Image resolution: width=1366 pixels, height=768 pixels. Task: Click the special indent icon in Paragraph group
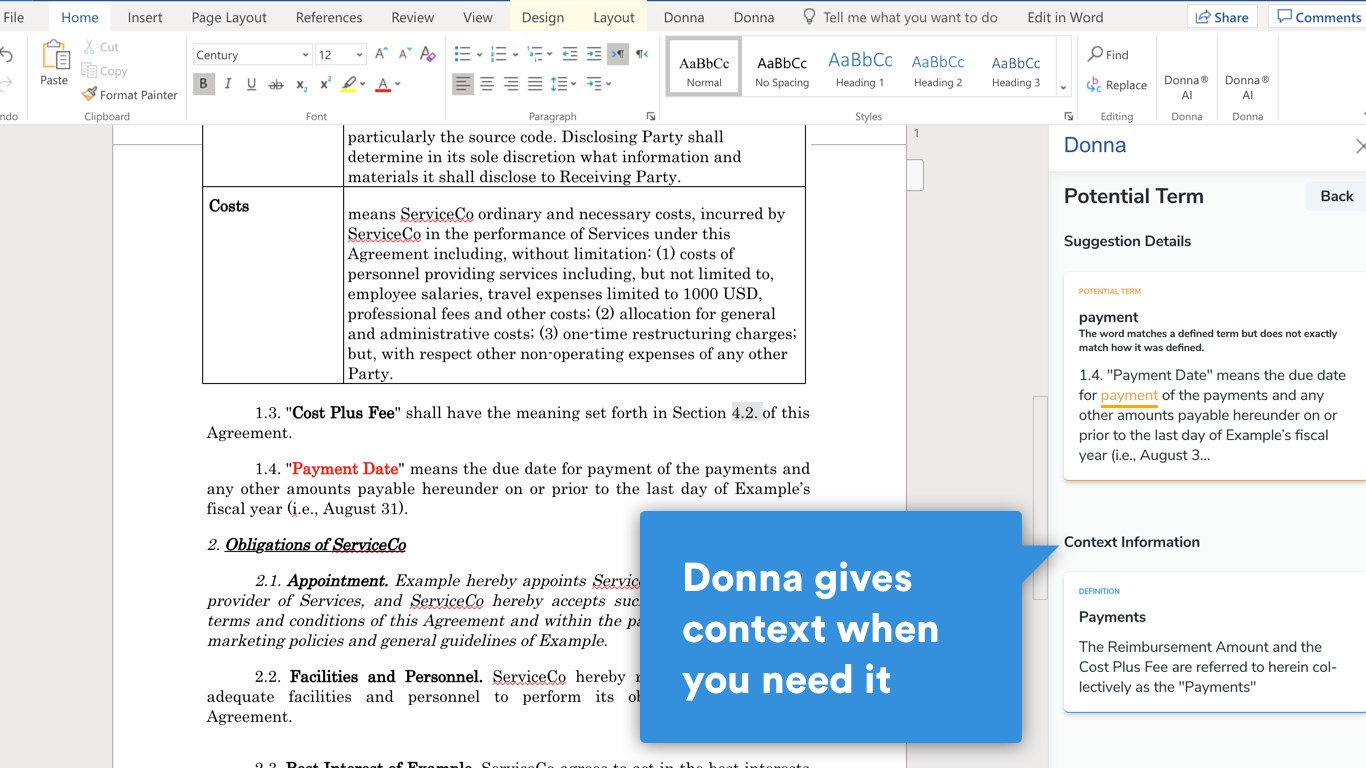pos(594,84)
